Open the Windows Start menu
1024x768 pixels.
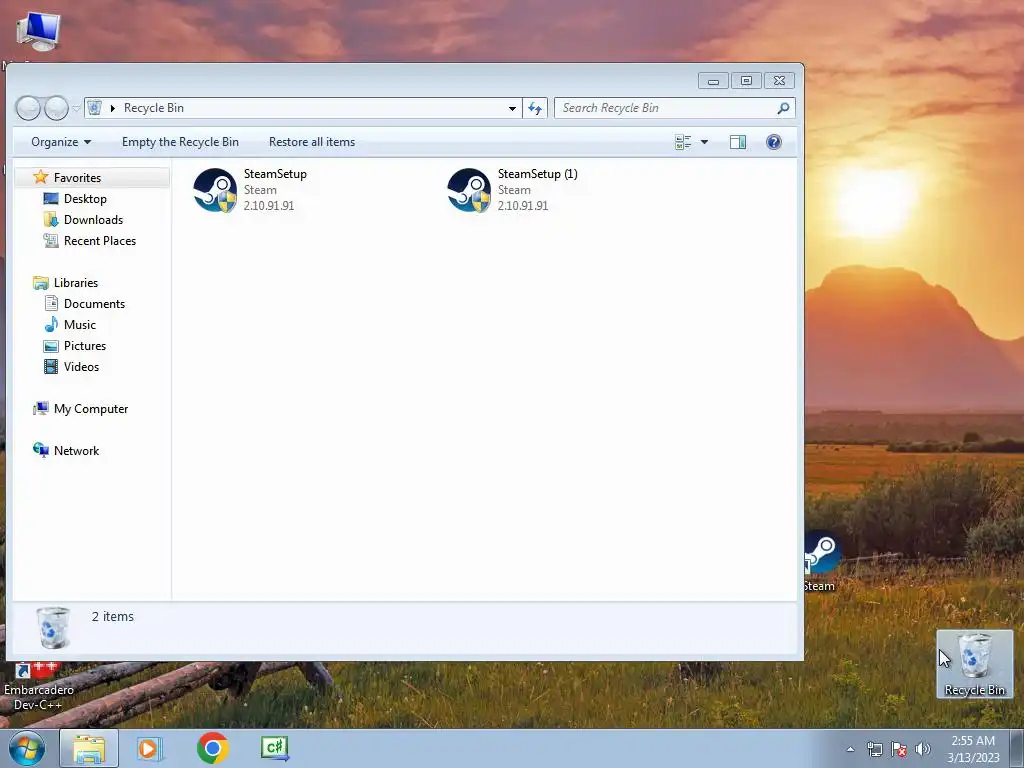click(27, 748)
